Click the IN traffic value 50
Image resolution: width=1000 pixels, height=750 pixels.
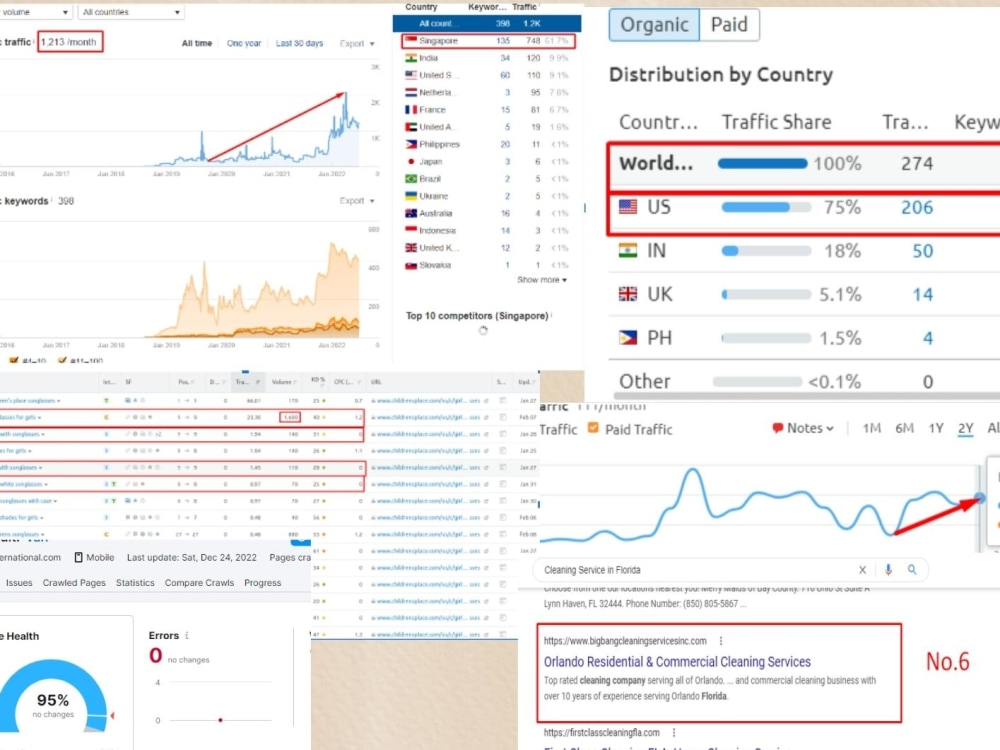coord(922,251)
